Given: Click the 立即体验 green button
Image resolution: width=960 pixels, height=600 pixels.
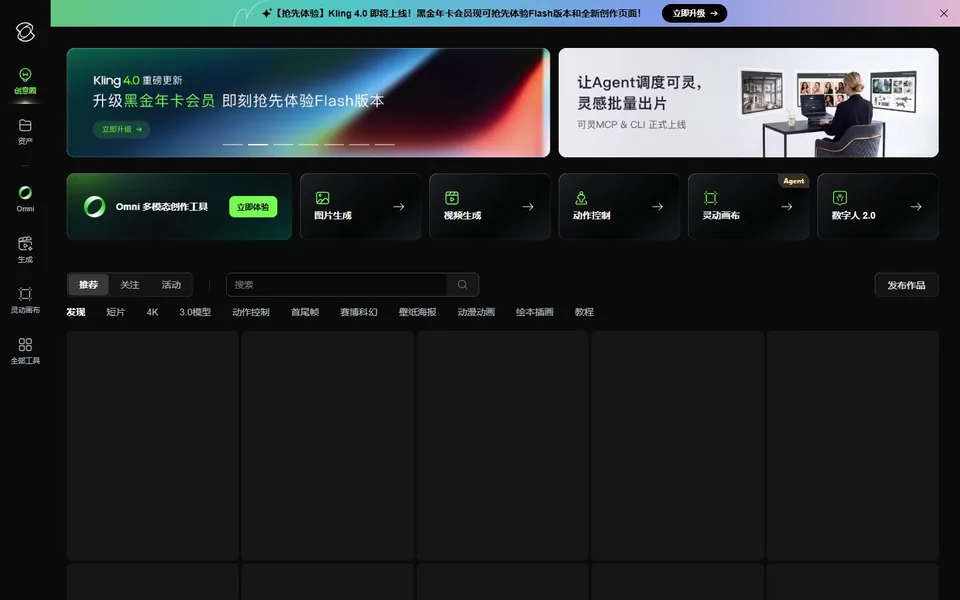Looking at the screenshot, I should tap(253, 207).
